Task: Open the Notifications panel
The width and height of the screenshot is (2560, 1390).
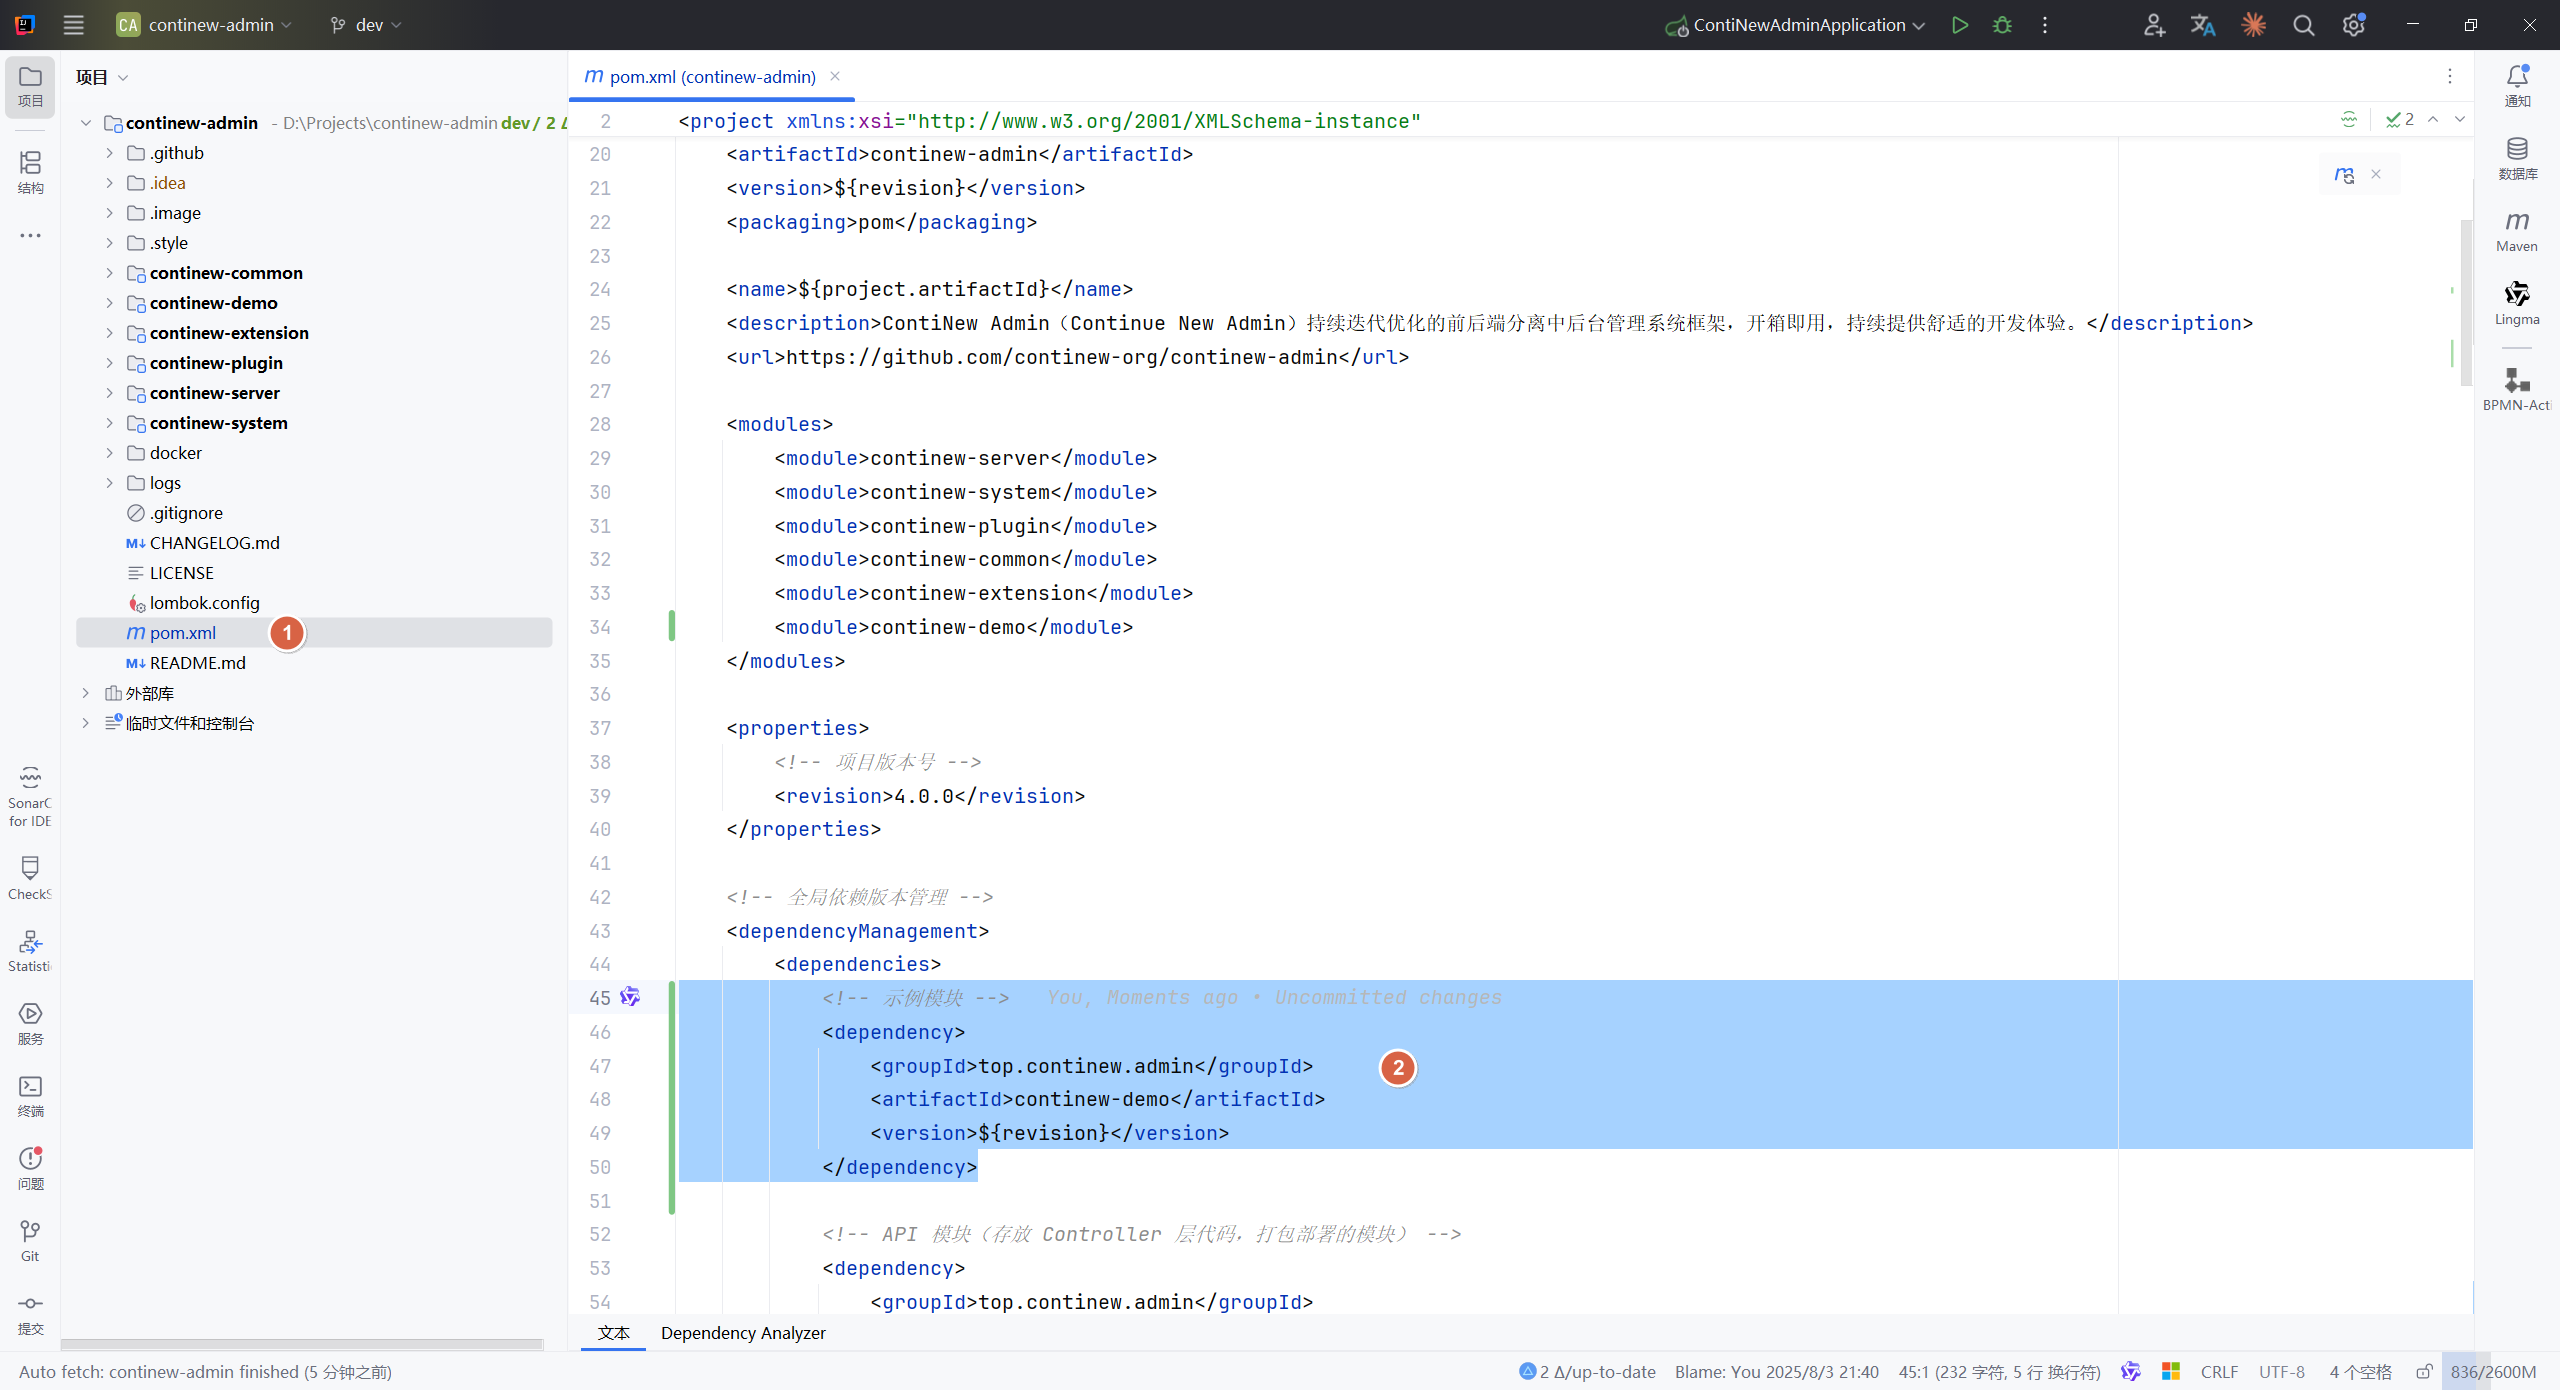Action: 2517,86
